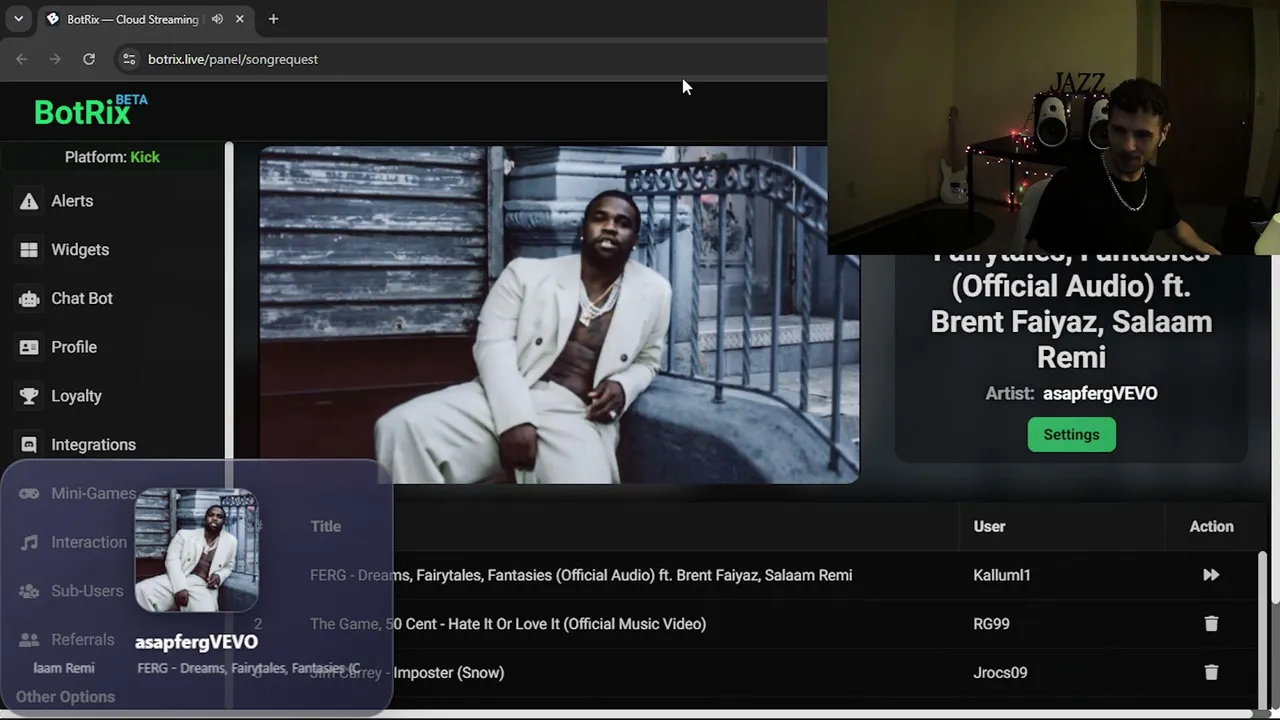Screen dimensions: 1280x720
Task: Open the Alerts warning icon in sidebar
Action: [x=29, y=201]
